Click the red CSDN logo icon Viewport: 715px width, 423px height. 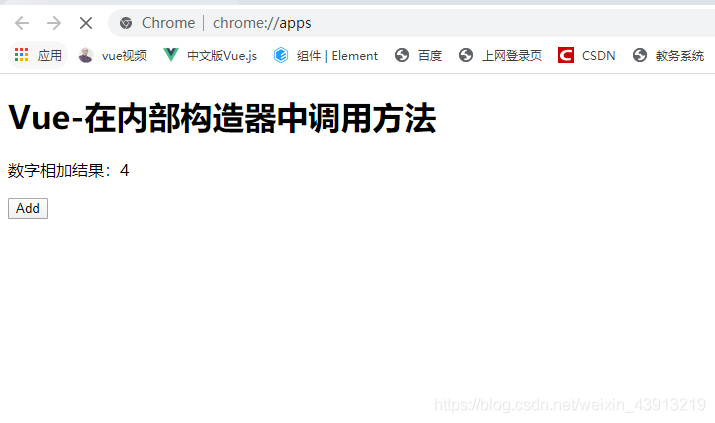click(x=566, y=55)
